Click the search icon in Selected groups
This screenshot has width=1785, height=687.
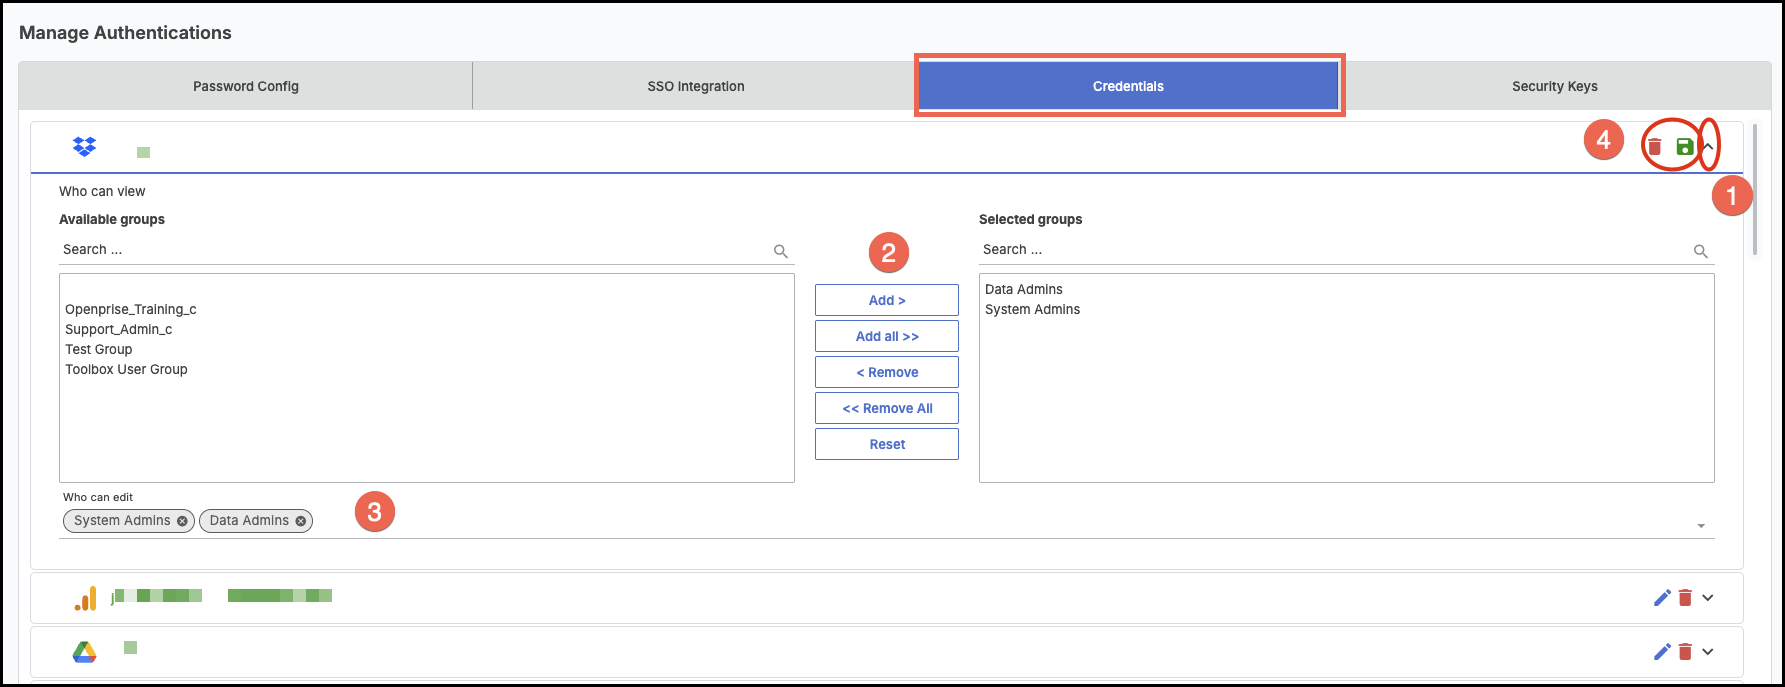pos(1701,251)
